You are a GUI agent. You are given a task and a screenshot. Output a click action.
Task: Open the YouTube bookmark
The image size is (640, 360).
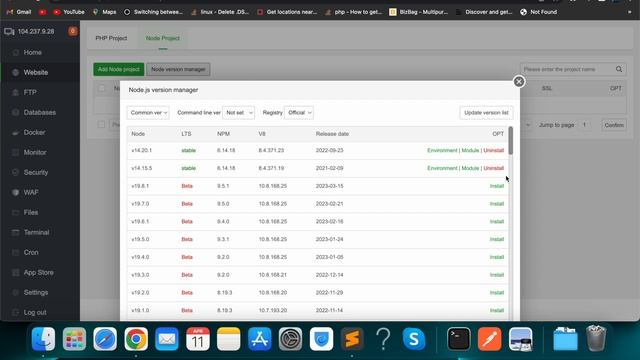click(69, 12)
